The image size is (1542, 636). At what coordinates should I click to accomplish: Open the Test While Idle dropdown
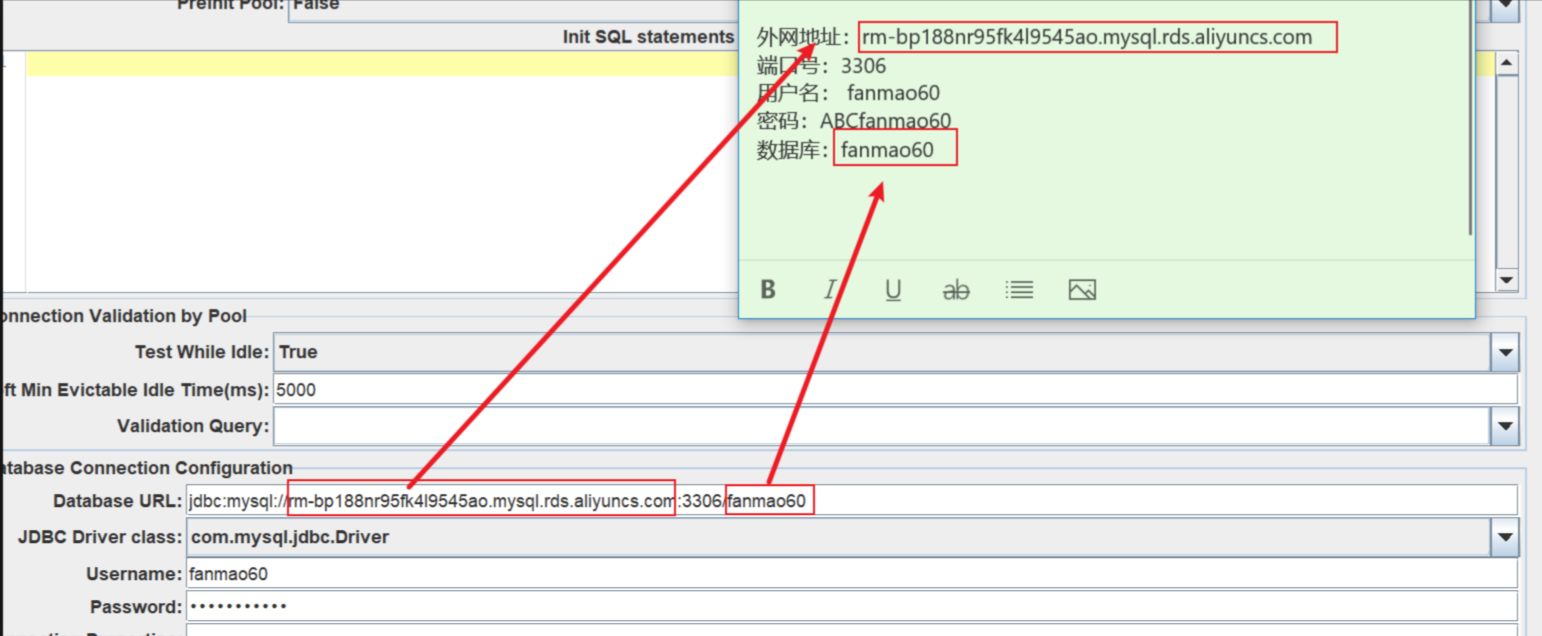(1505, 352)
